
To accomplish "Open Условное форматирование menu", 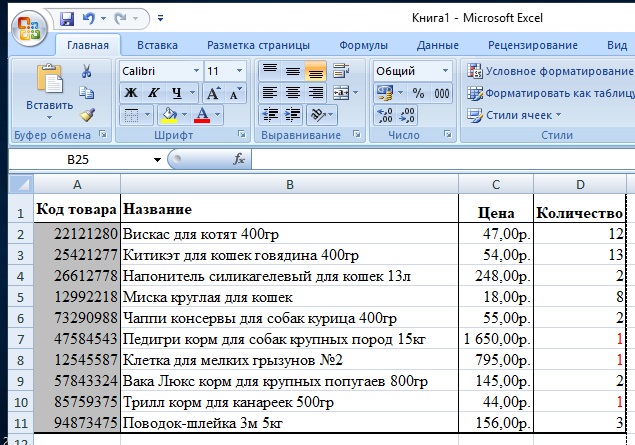I will point(550,71).
